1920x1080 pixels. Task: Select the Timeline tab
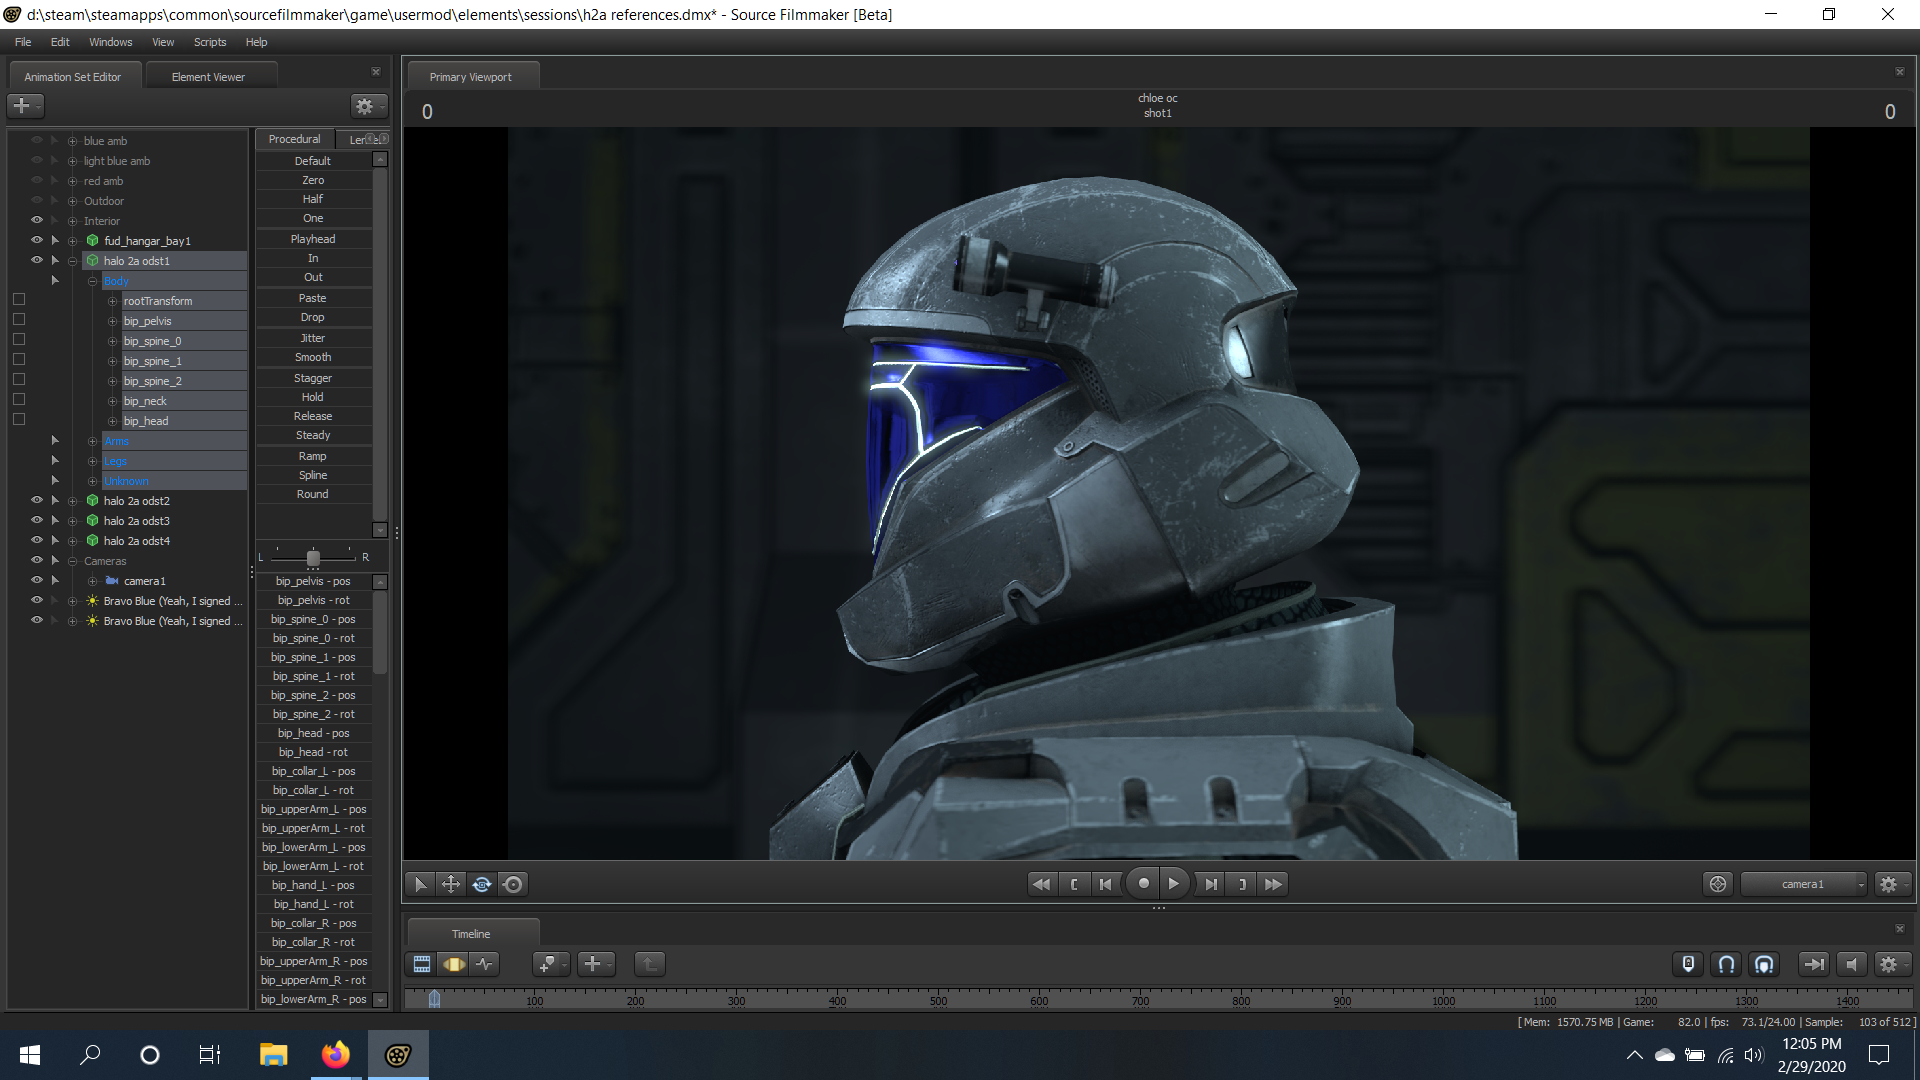click(x=471, y=934)
